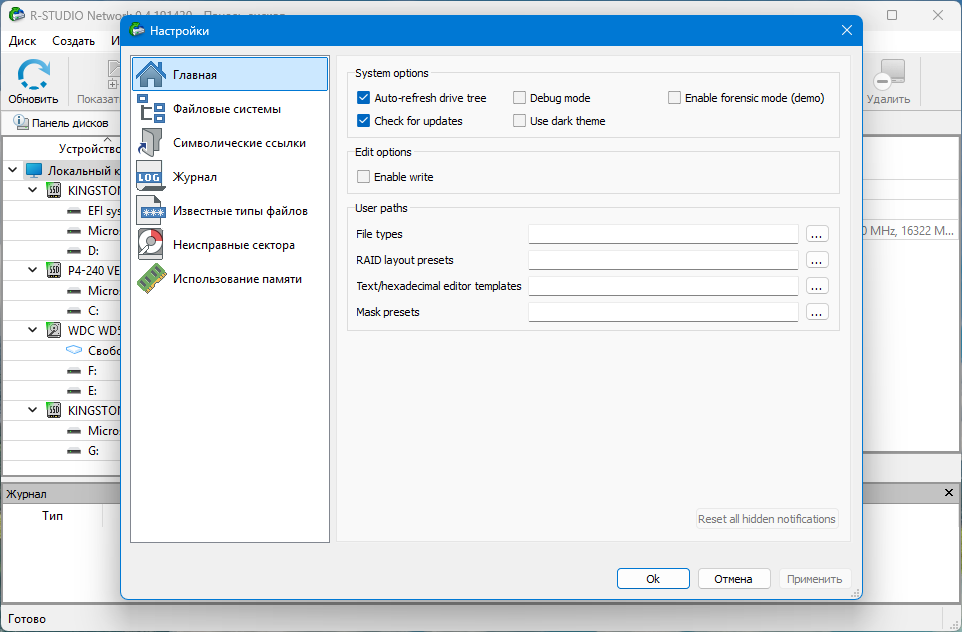This screenshot has width=962, height=632.
Task: Turn on the Debug mode checkbox
Action: pyautogui.click(x=519, y=98)
